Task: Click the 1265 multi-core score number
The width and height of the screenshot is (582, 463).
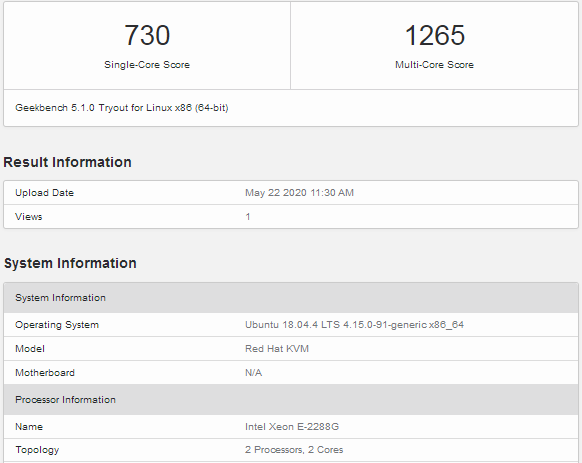Action: click(435, 36)
